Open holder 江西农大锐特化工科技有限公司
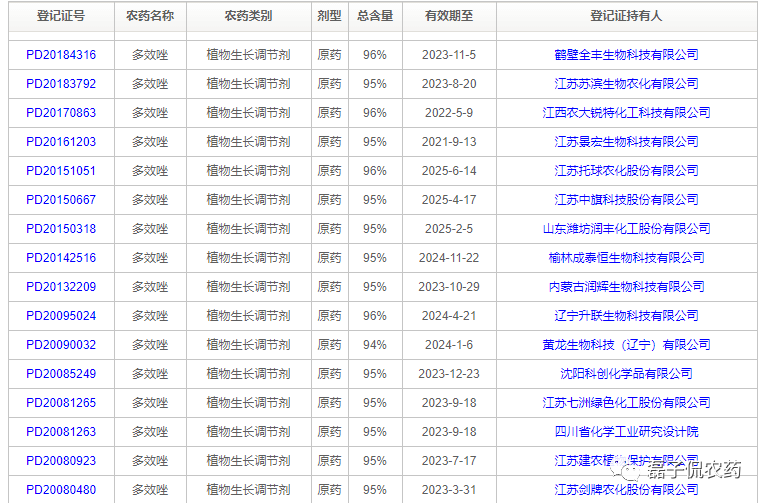766x503 pixels. pyautogui.click(x=626, y=113)
